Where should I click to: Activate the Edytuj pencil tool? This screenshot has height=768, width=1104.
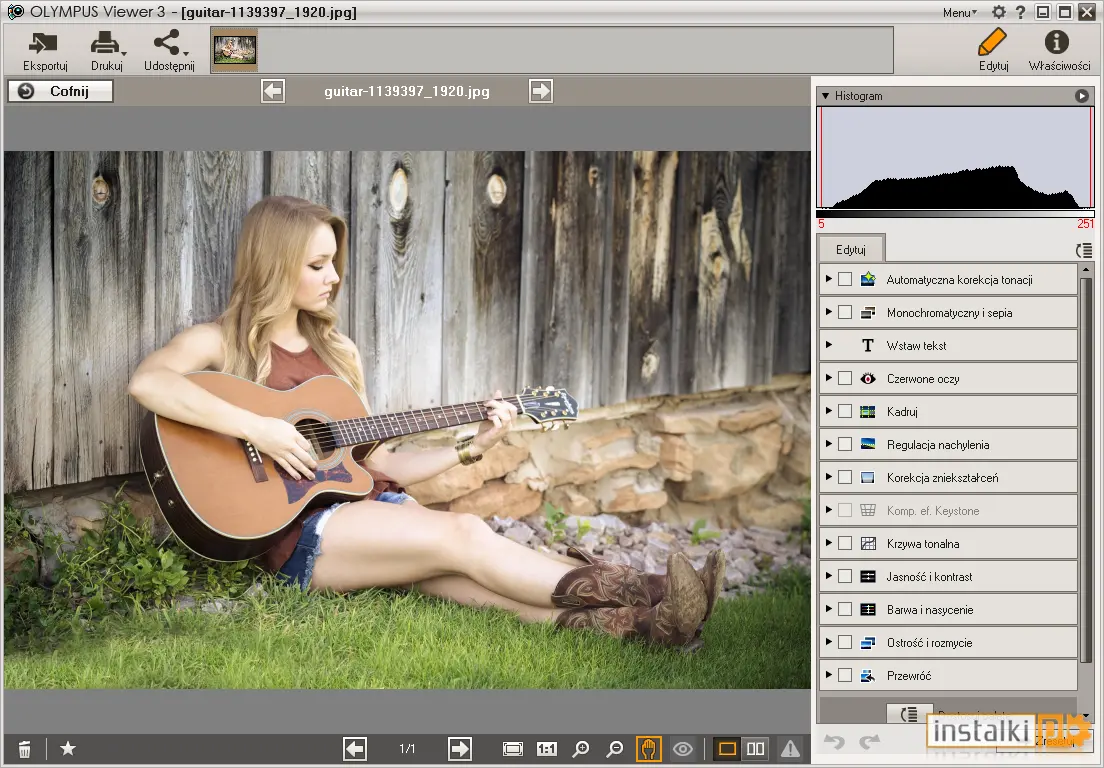[993, 51]
